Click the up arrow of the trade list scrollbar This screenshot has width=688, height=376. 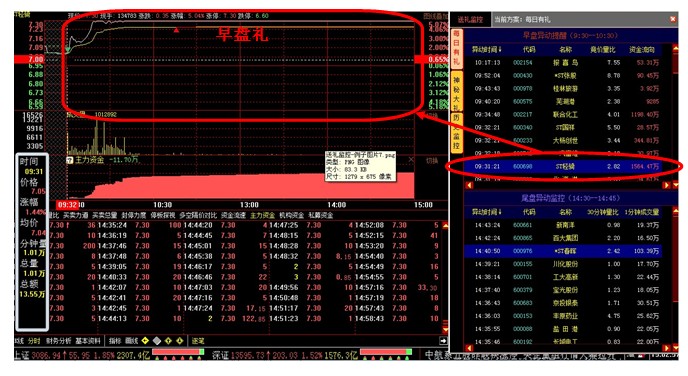(445, 226)
